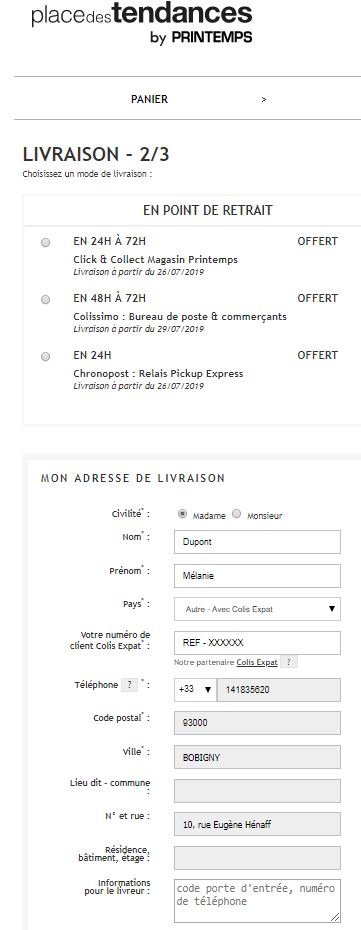Click the Résidence, bâtiment, étage field
361x930 pixels.
(257, 858)
